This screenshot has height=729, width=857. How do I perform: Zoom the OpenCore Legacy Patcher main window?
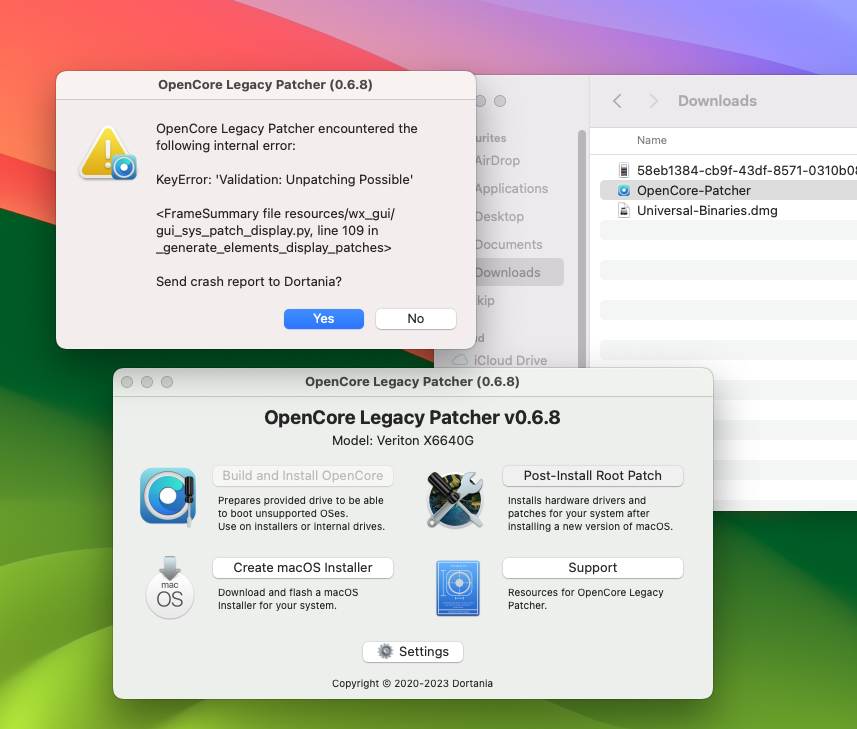(x=167, y=382)
